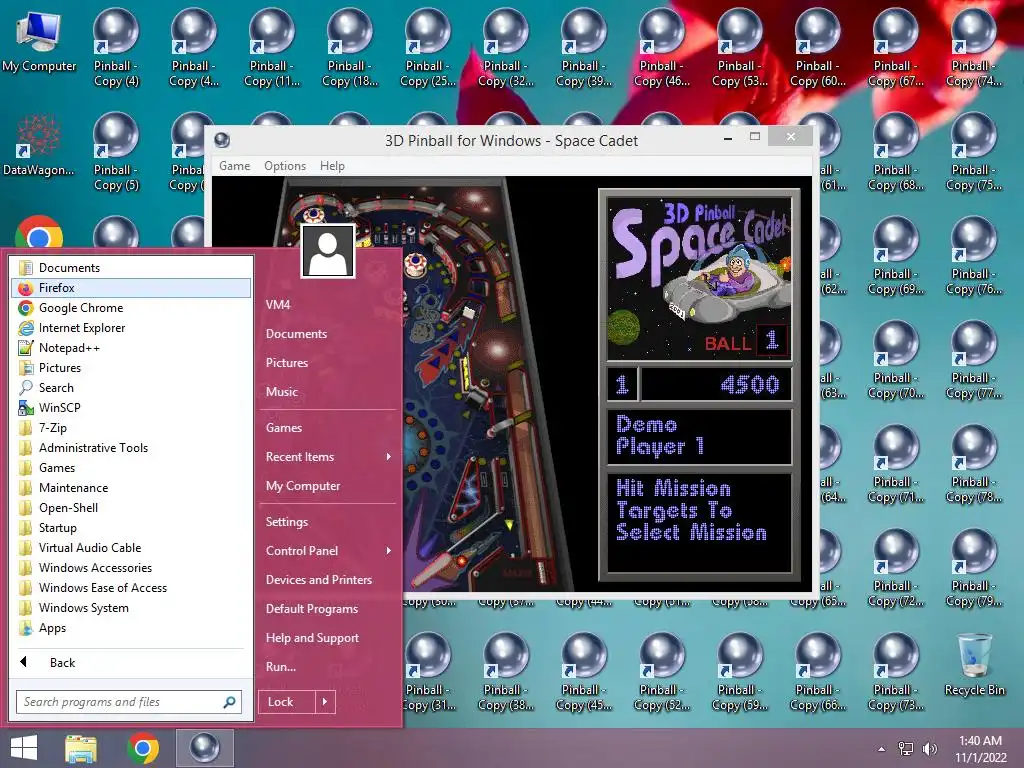
Task: Click the Windows Start button
Action: pyautogui.click(x=24, y=748)
